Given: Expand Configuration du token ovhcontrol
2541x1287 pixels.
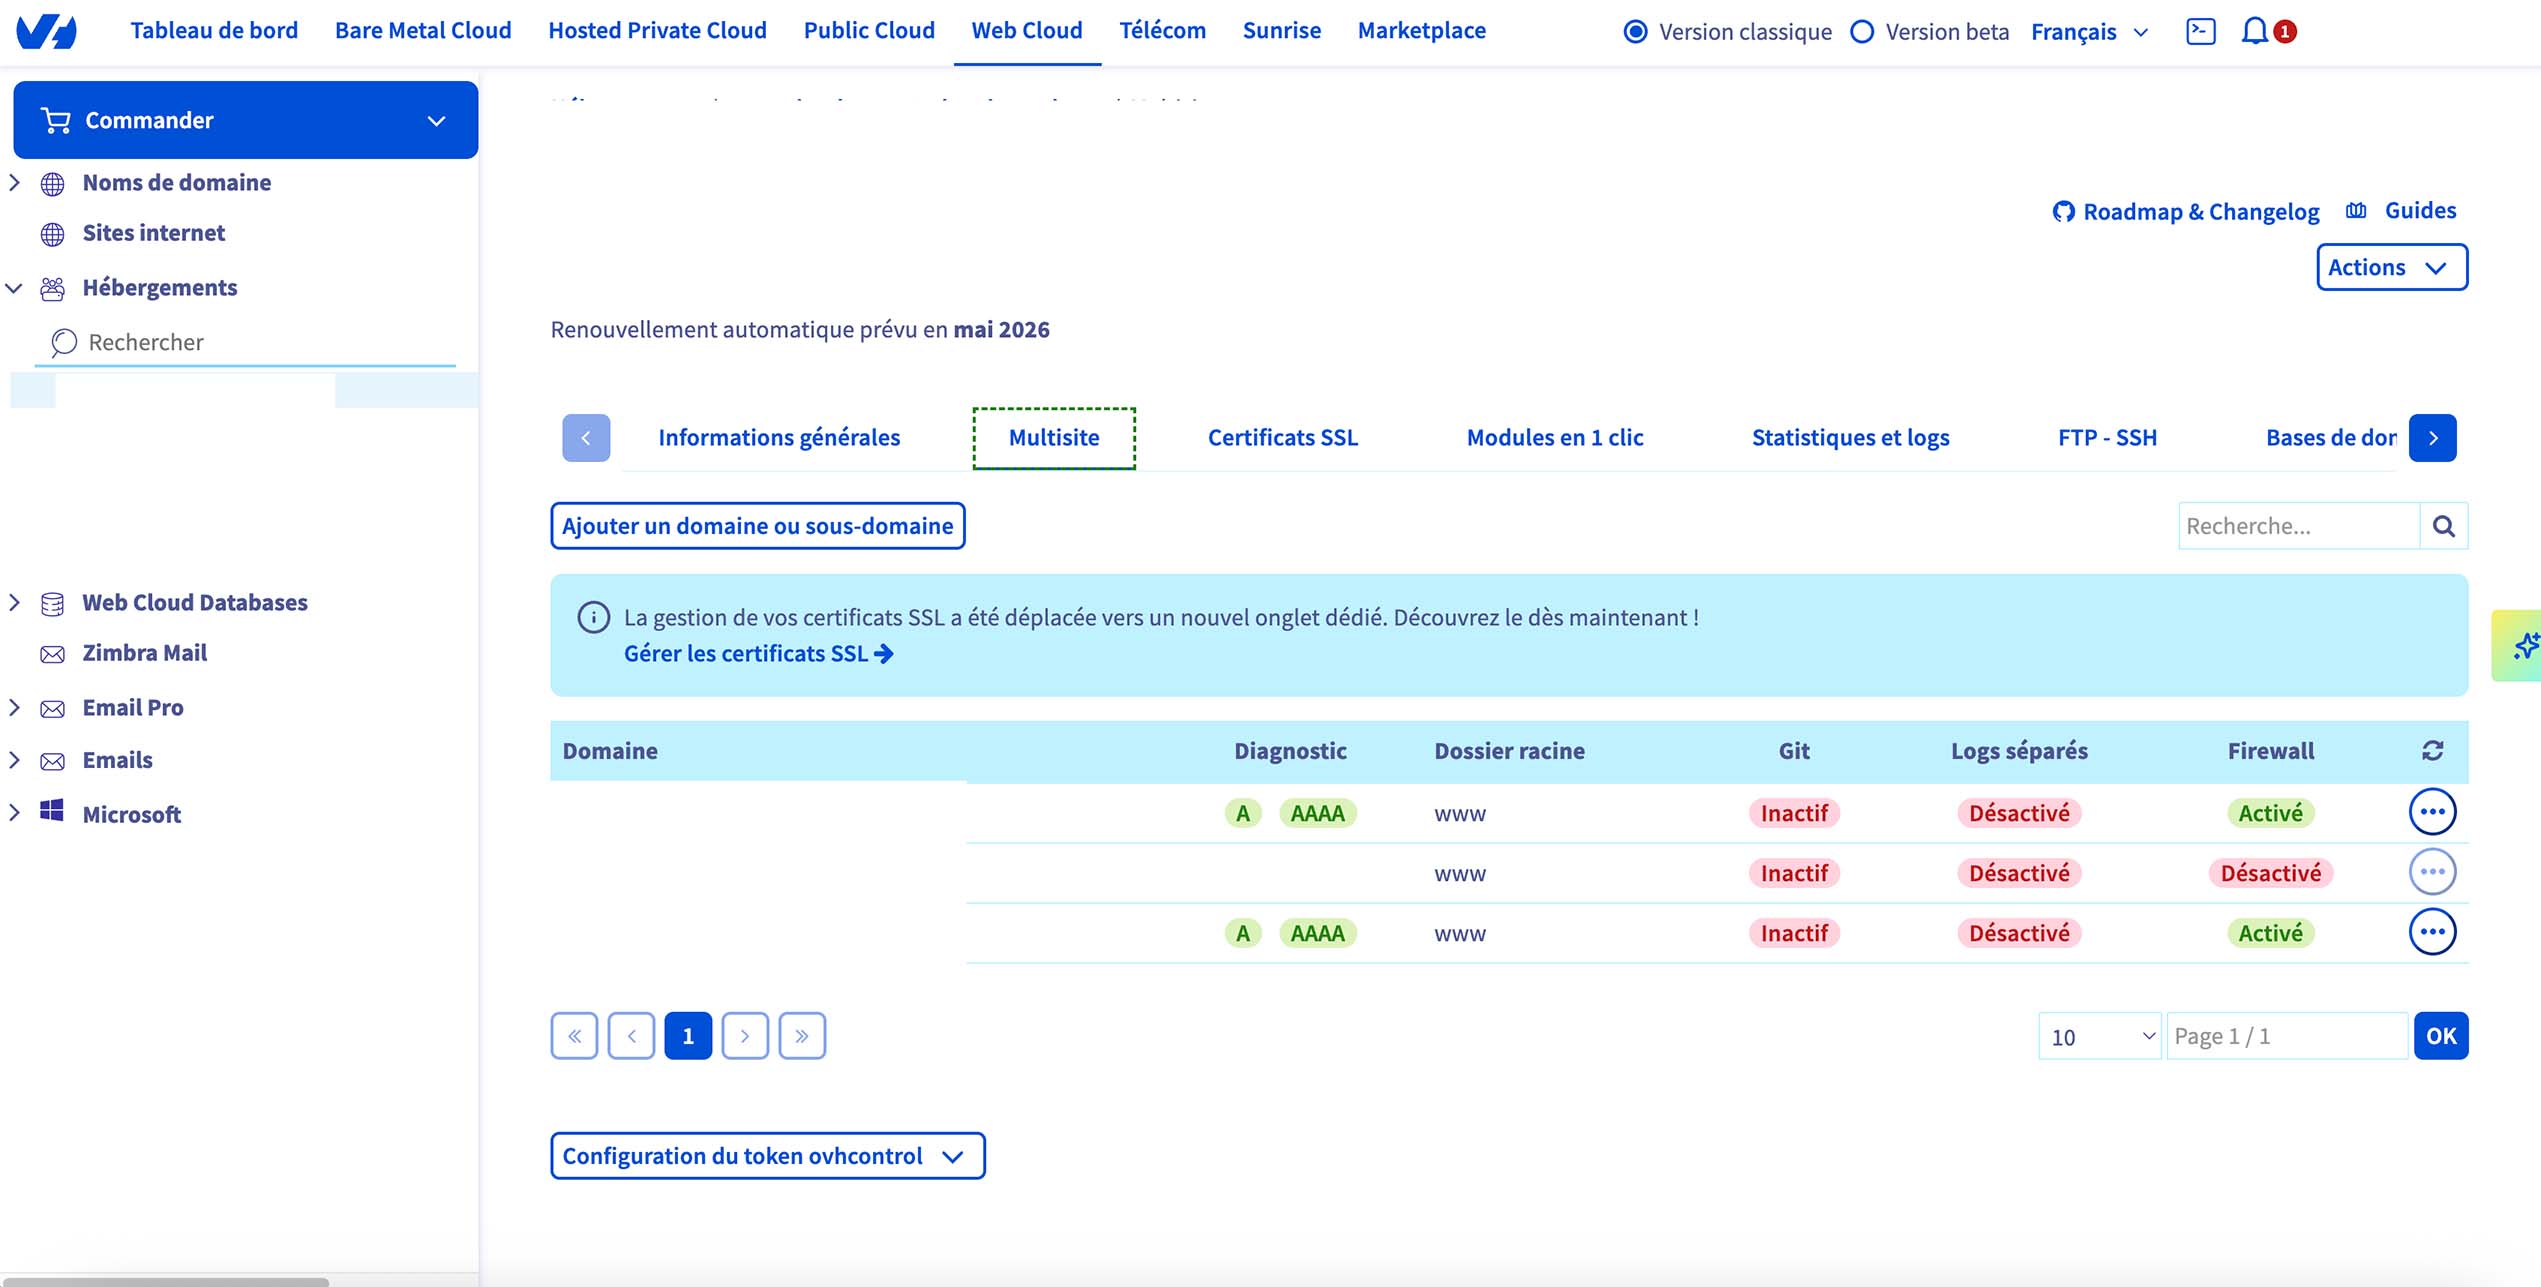Looking at the screenshot, I should 766,1156.
